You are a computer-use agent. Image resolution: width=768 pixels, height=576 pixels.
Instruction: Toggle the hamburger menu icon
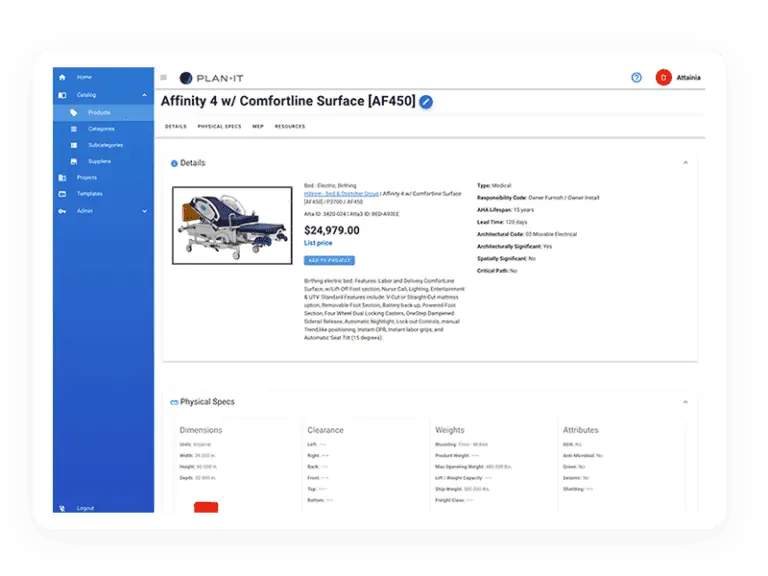tap(164, 77)
